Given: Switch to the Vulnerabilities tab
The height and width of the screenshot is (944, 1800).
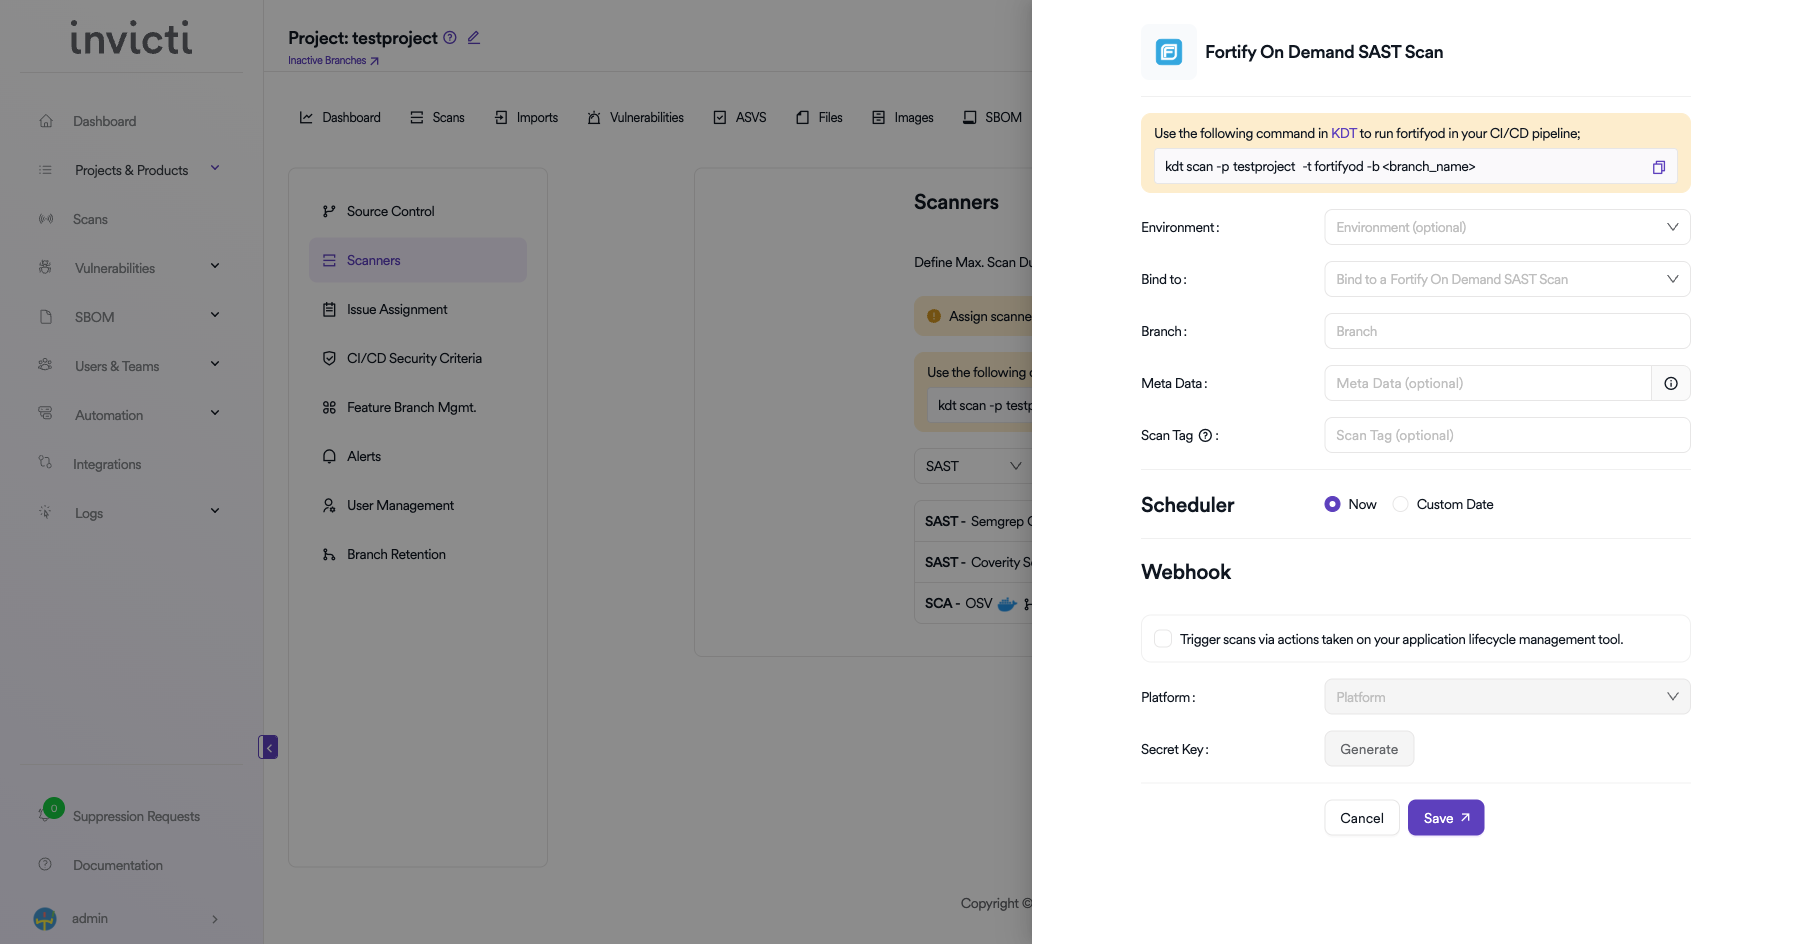Looking at the screenshot, I should pos(636,118).
